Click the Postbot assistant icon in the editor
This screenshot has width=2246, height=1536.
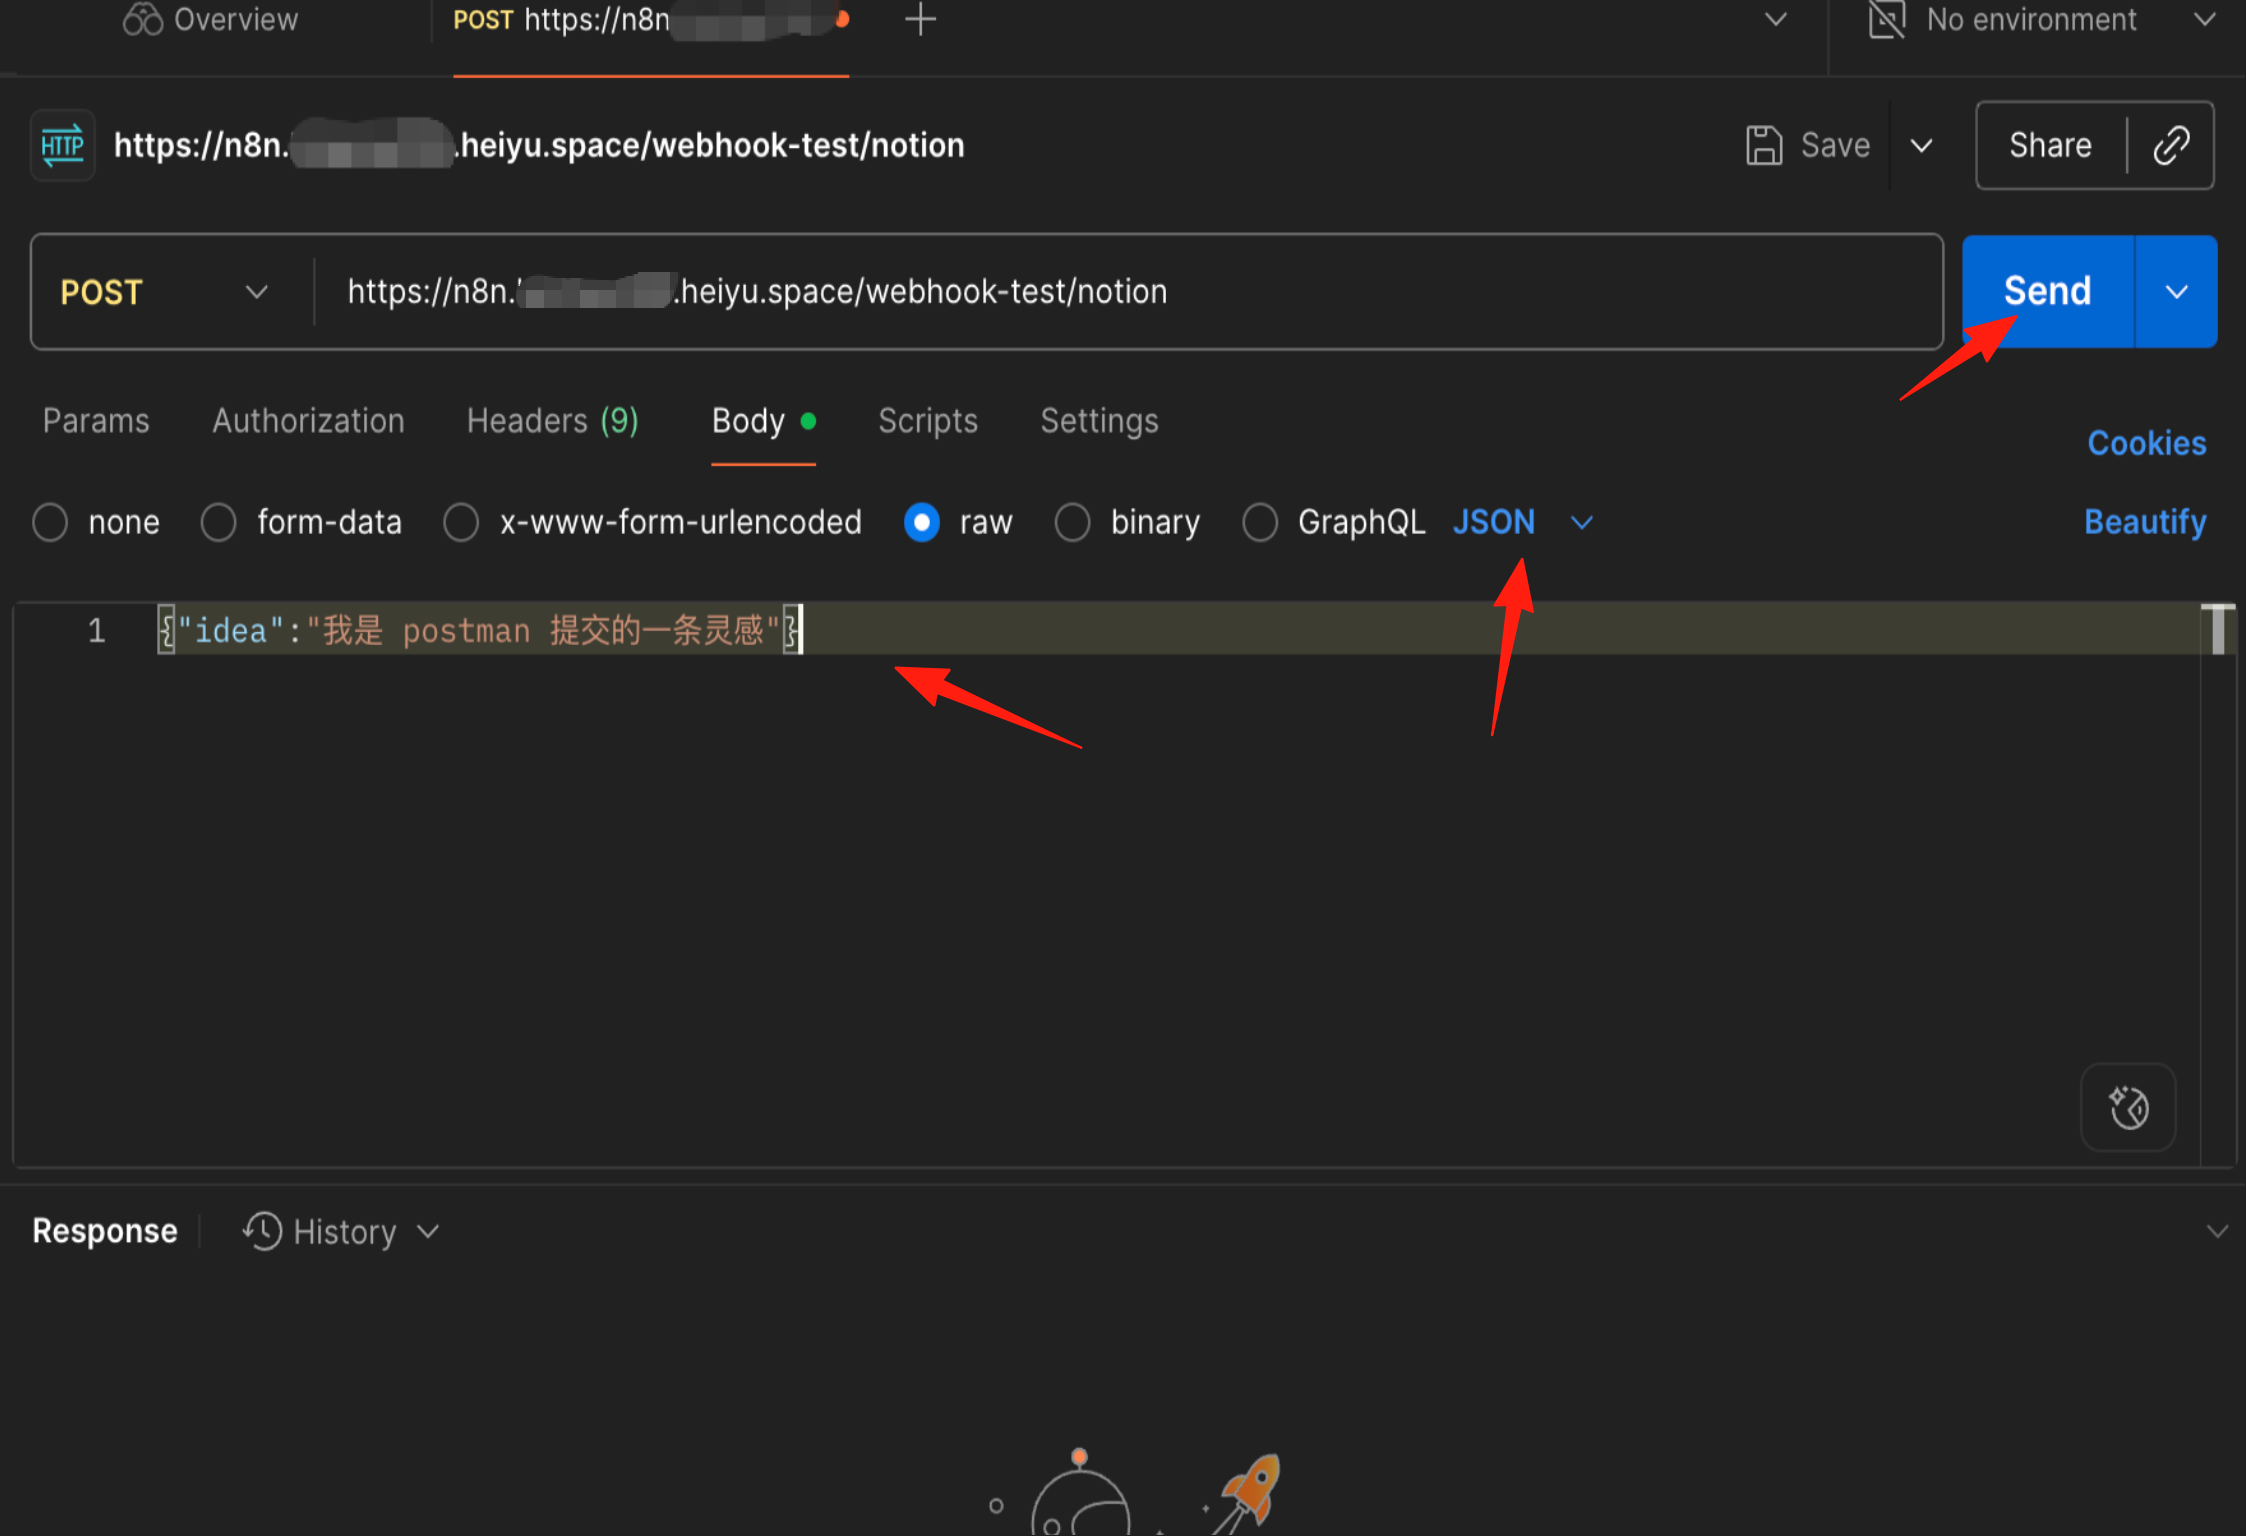[2128, 1107]
